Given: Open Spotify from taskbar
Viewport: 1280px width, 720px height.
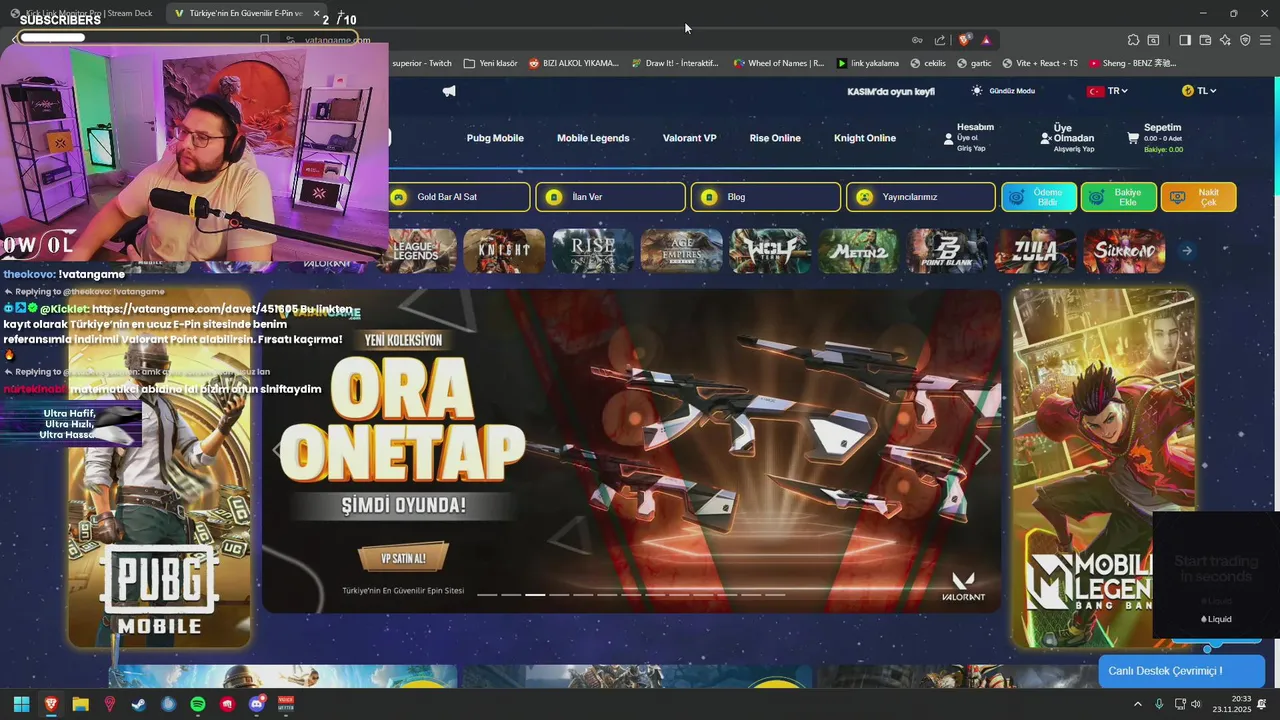Looking at the screenshot, I should 198,704.
